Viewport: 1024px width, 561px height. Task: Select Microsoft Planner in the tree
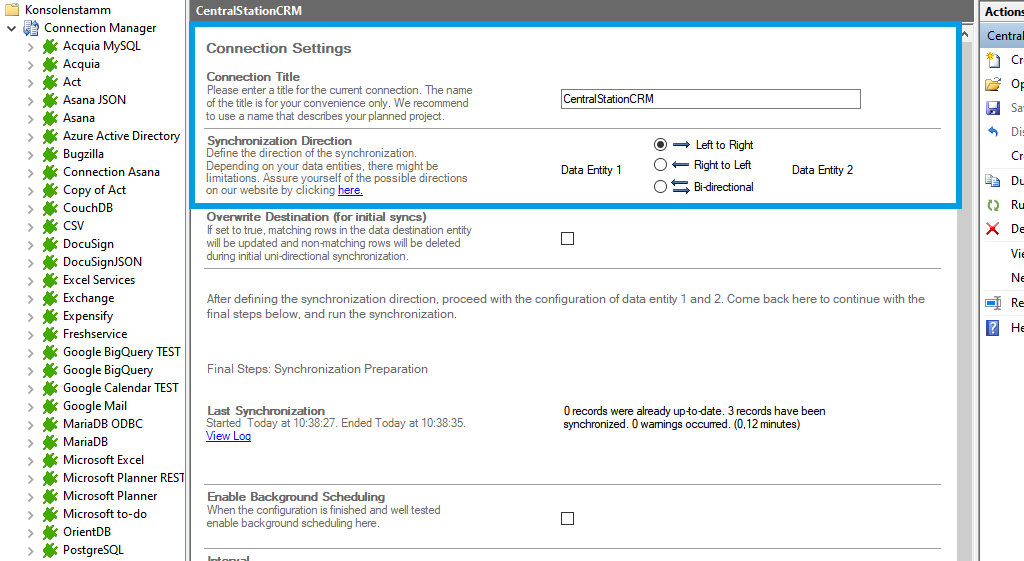pyautogui.click(x=110, y=496)
